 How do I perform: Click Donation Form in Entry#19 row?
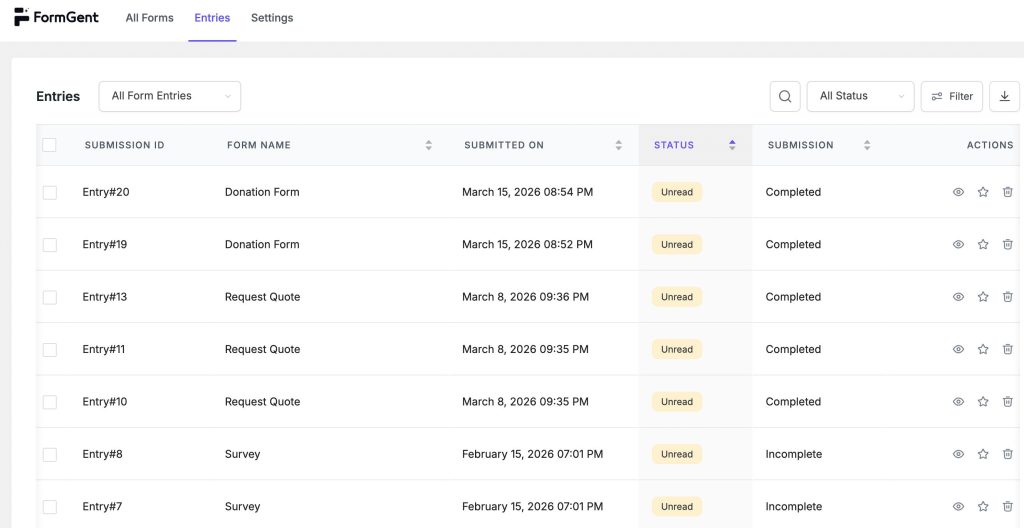coord(262,244)
